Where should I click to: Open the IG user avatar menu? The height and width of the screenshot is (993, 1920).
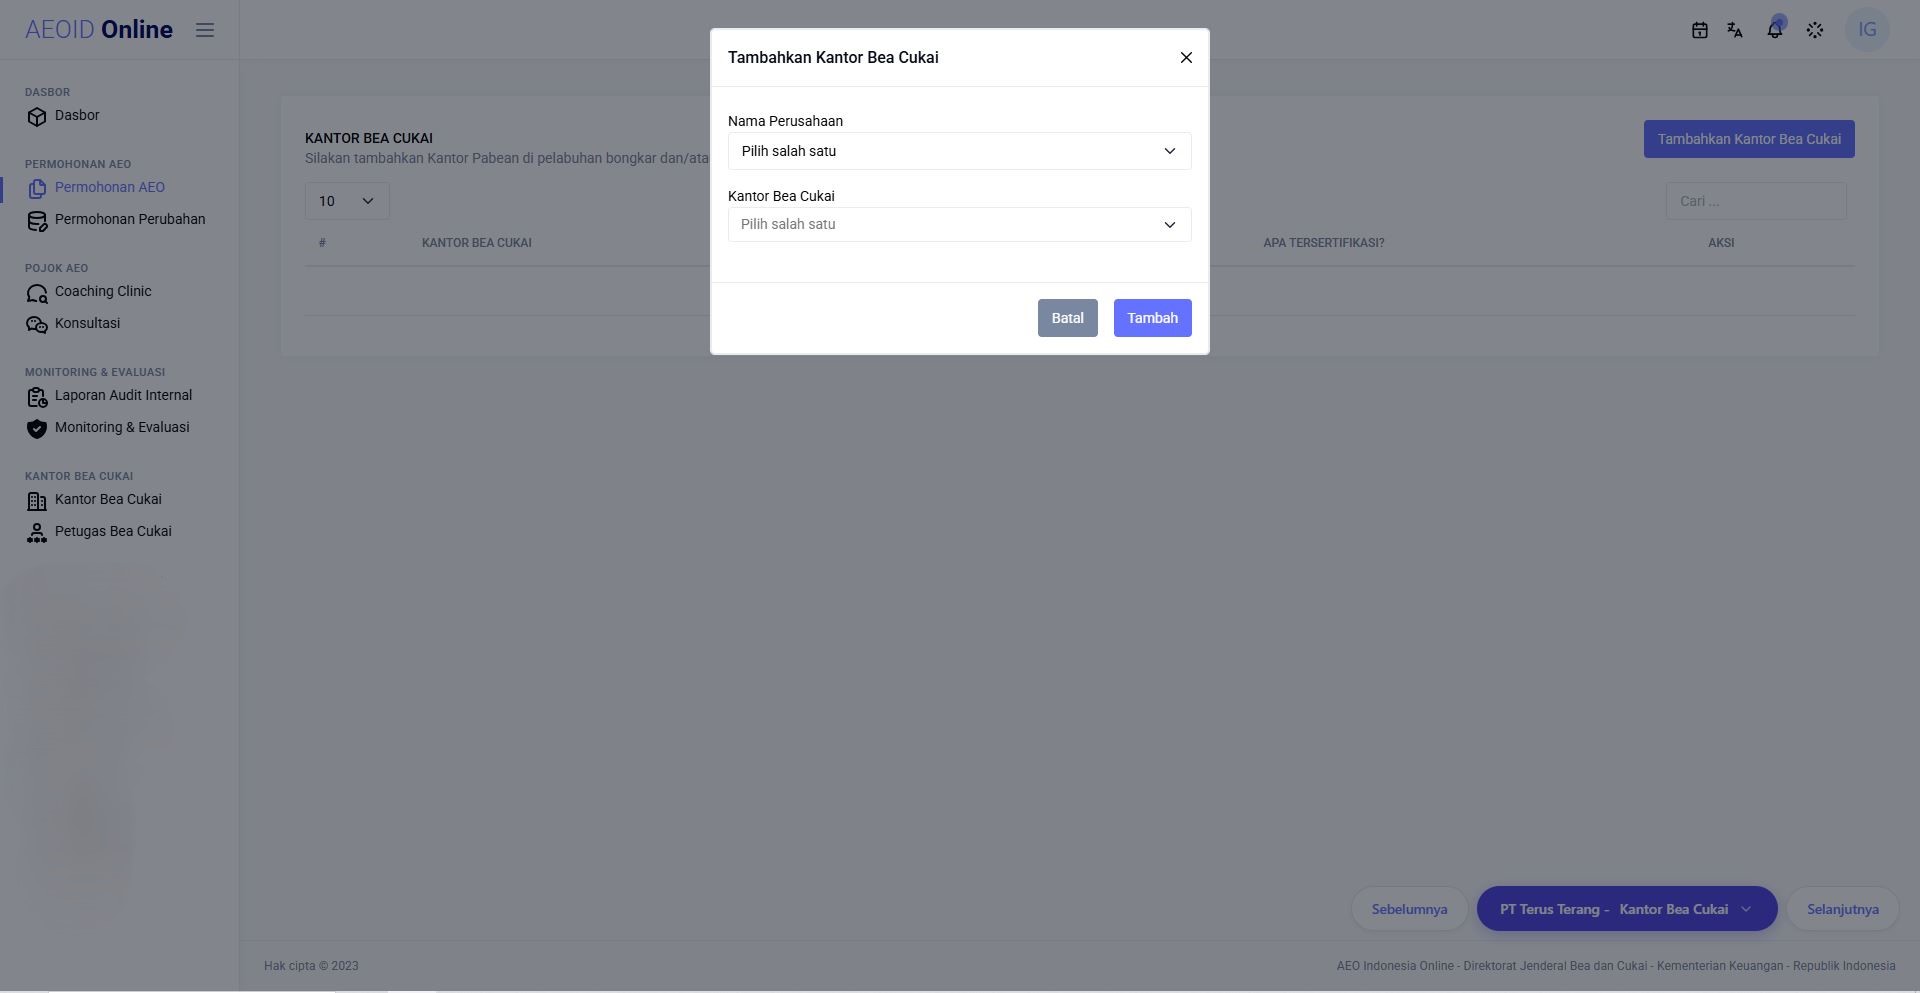[x=1867, y=30]
